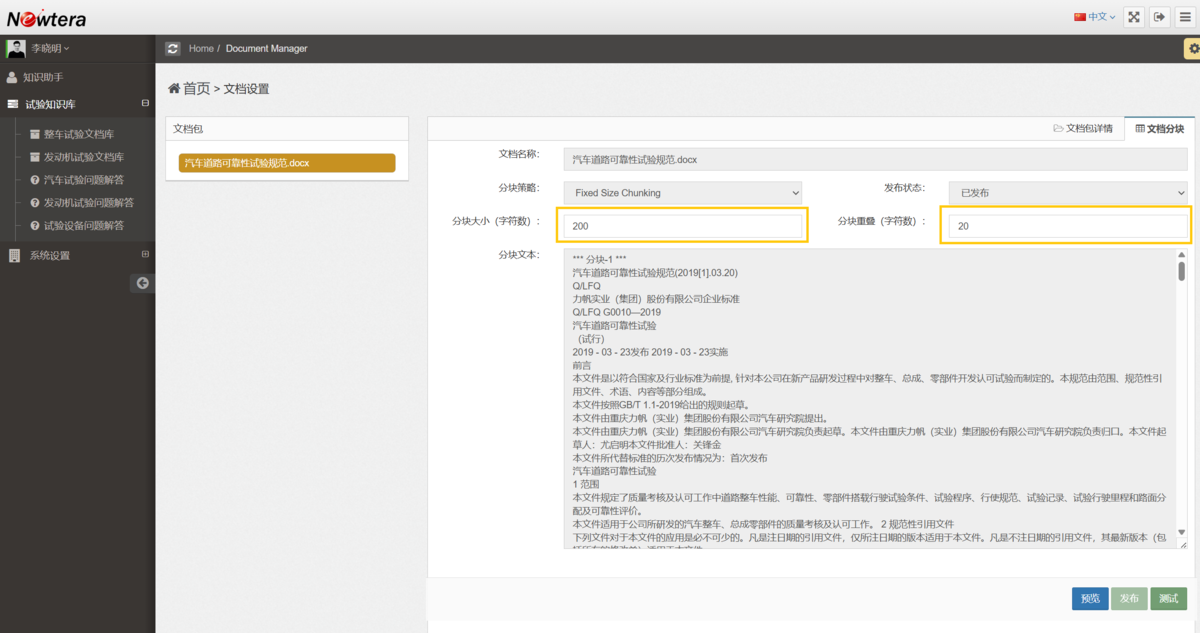Open the 李晓明 user menu
Viewport: 1200px width, 633px height.
coord(50,48)
